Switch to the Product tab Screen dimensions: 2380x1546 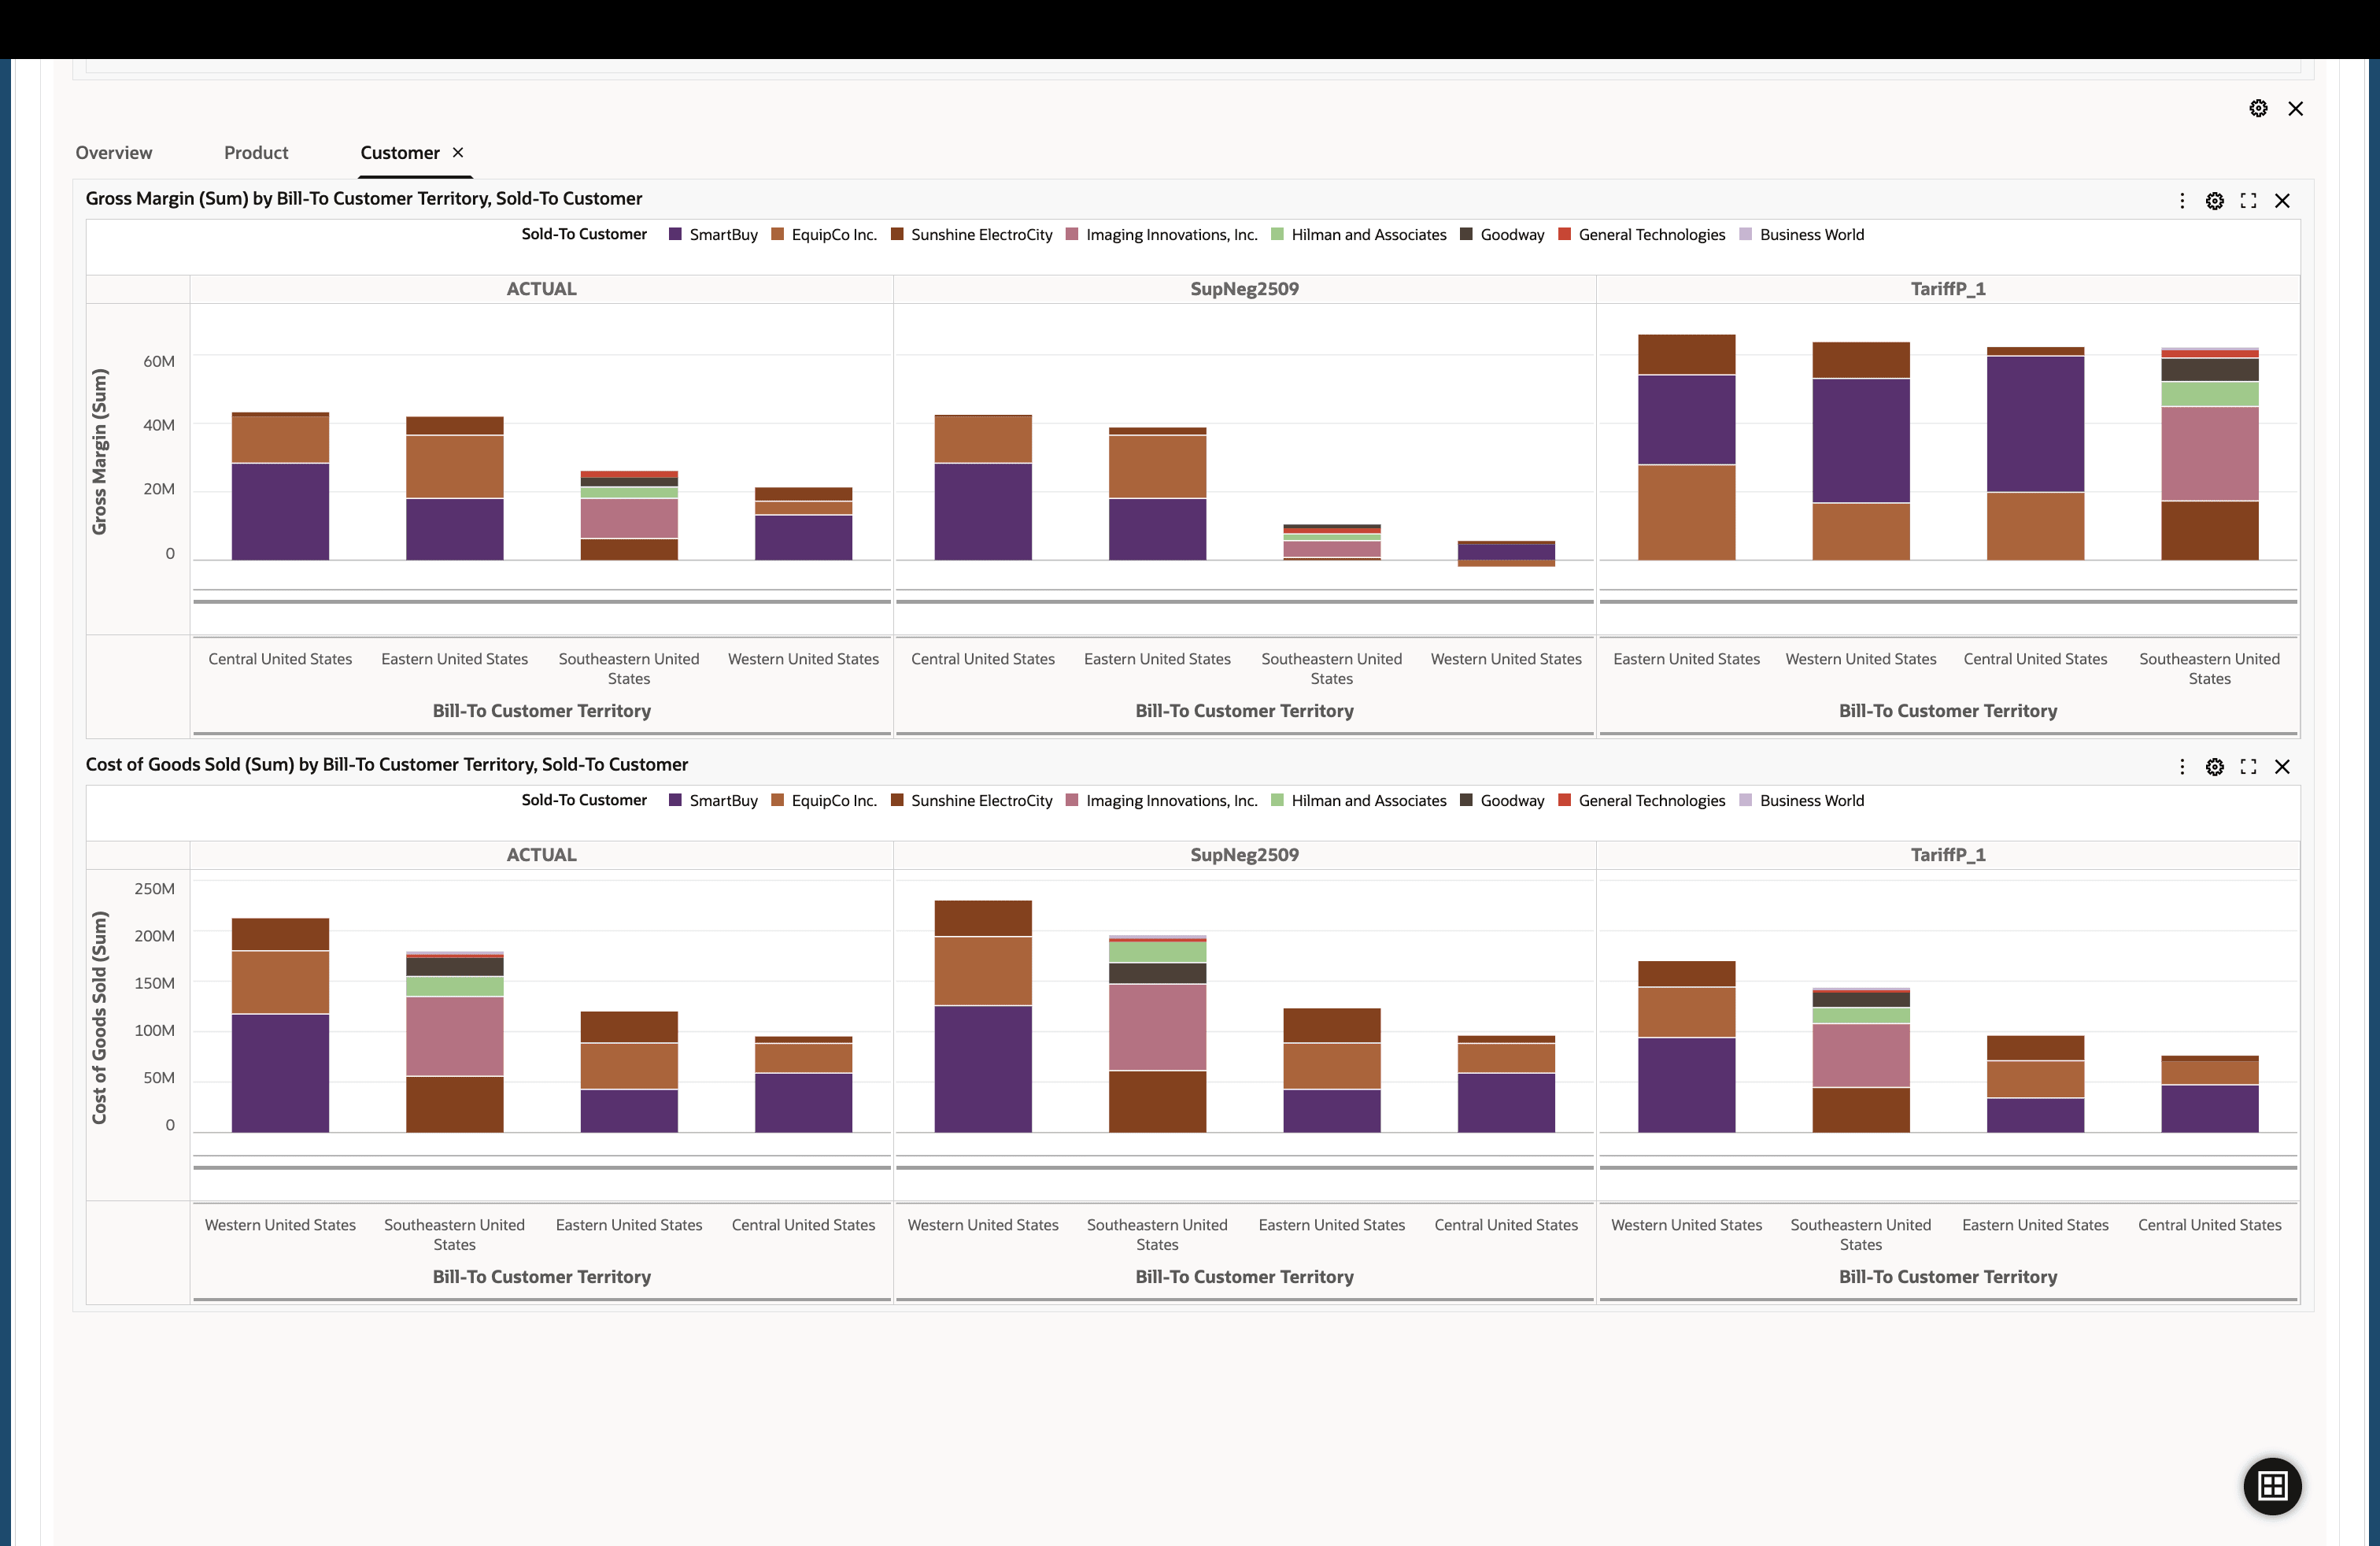click(x=256, y=152)
